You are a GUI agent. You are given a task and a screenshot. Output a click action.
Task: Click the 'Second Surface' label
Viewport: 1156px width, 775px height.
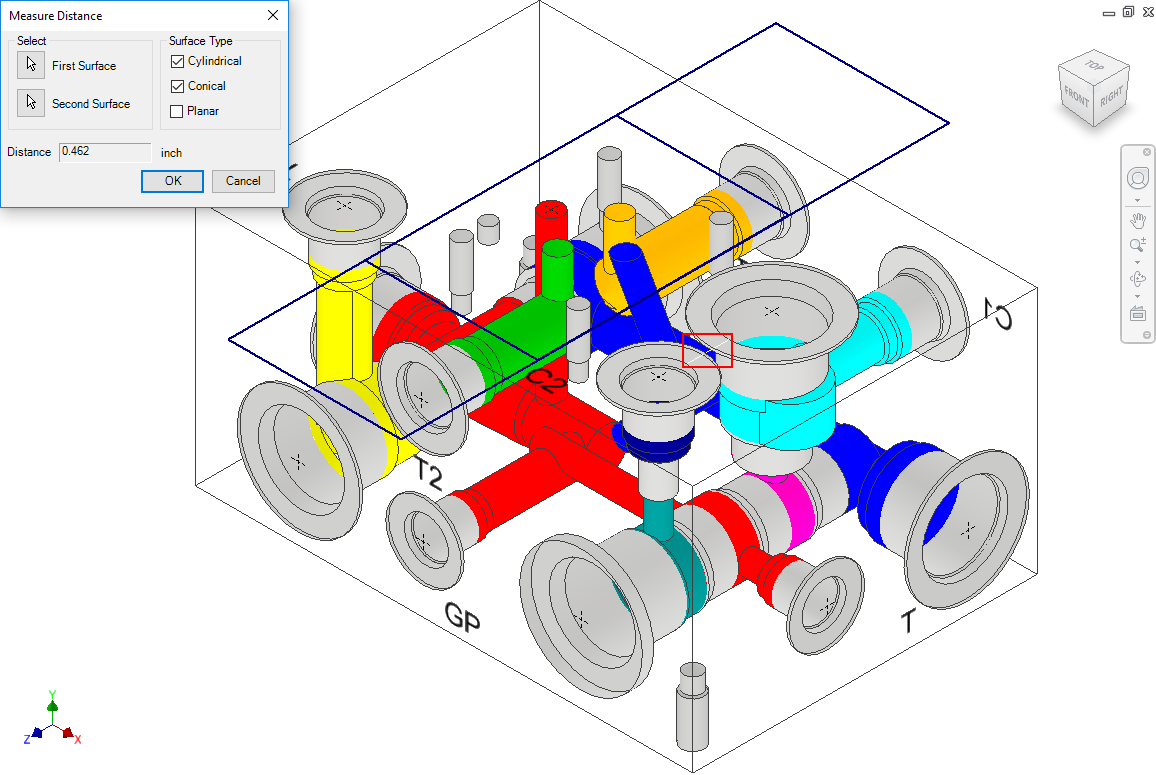click(x=91, y=104)
